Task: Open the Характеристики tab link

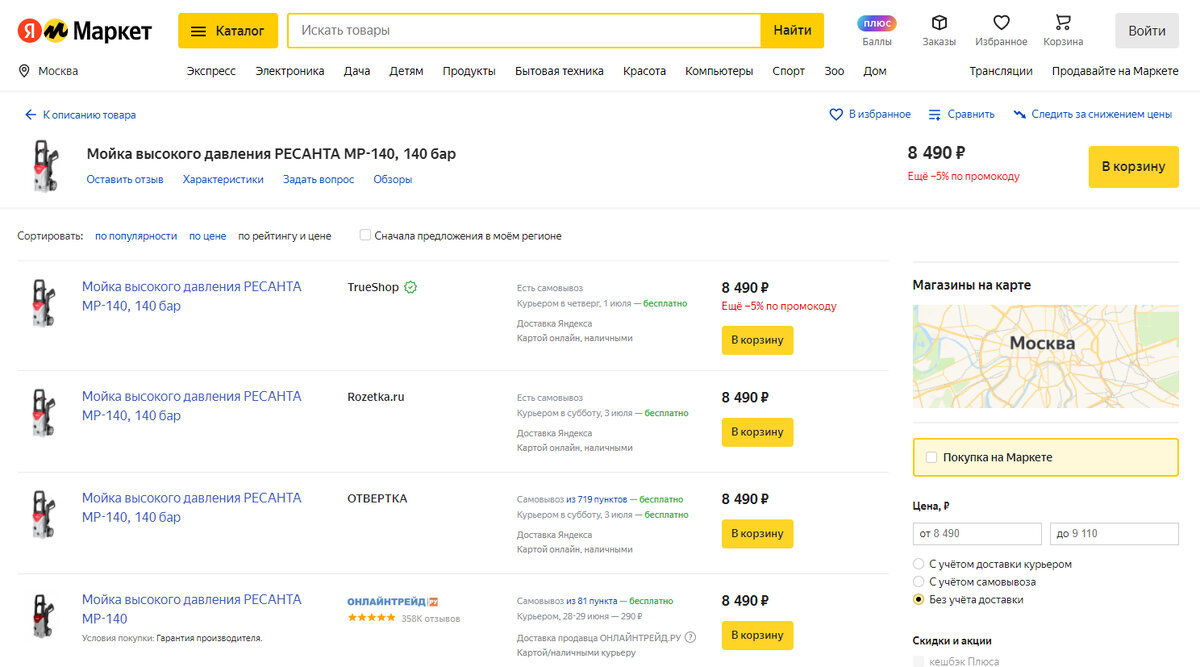Action: (223, 180)
